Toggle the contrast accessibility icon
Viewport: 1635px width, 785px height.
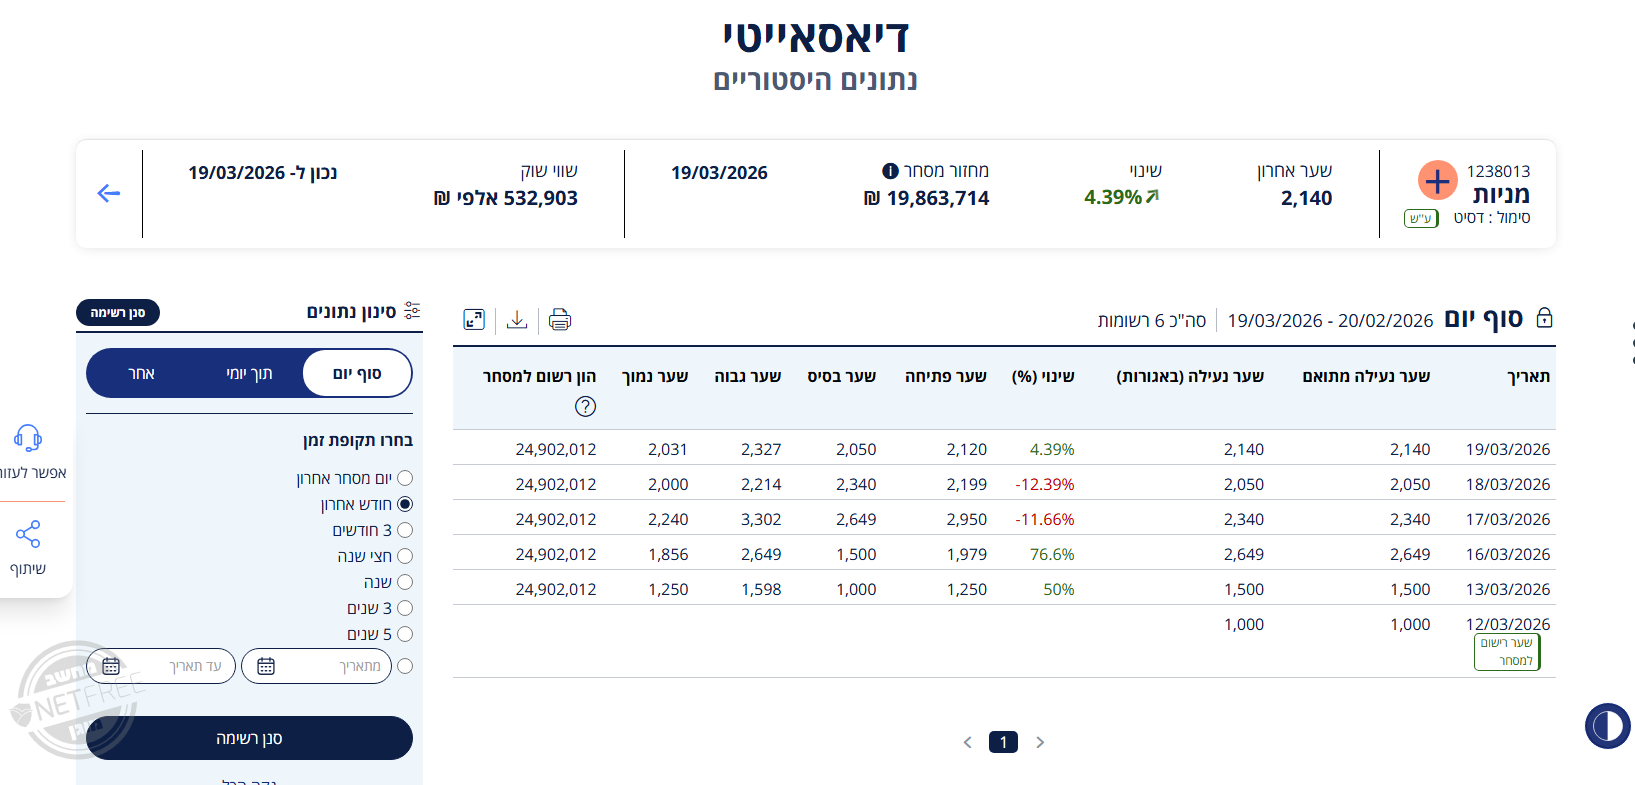pos(1607,725)
